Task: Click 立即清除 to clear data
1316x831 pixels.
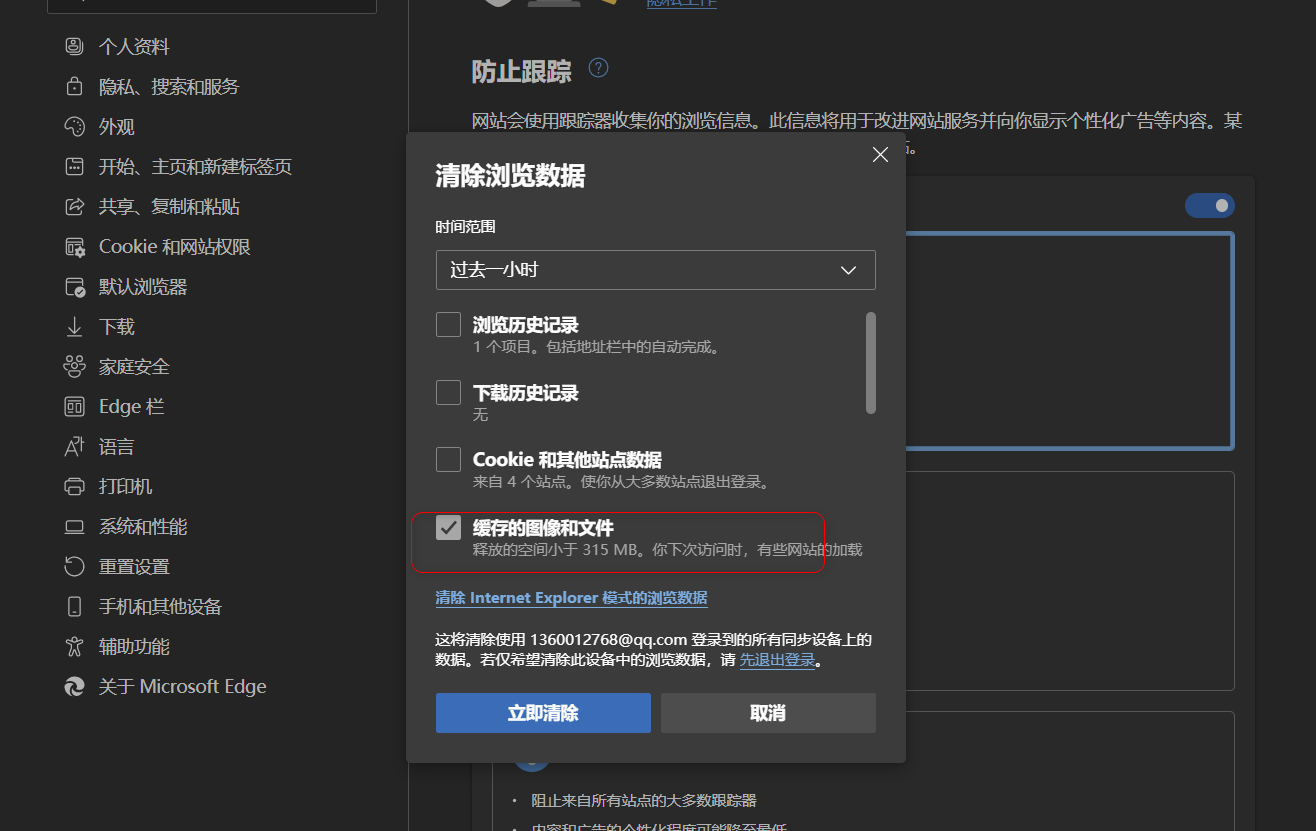Action: (543, 712)
